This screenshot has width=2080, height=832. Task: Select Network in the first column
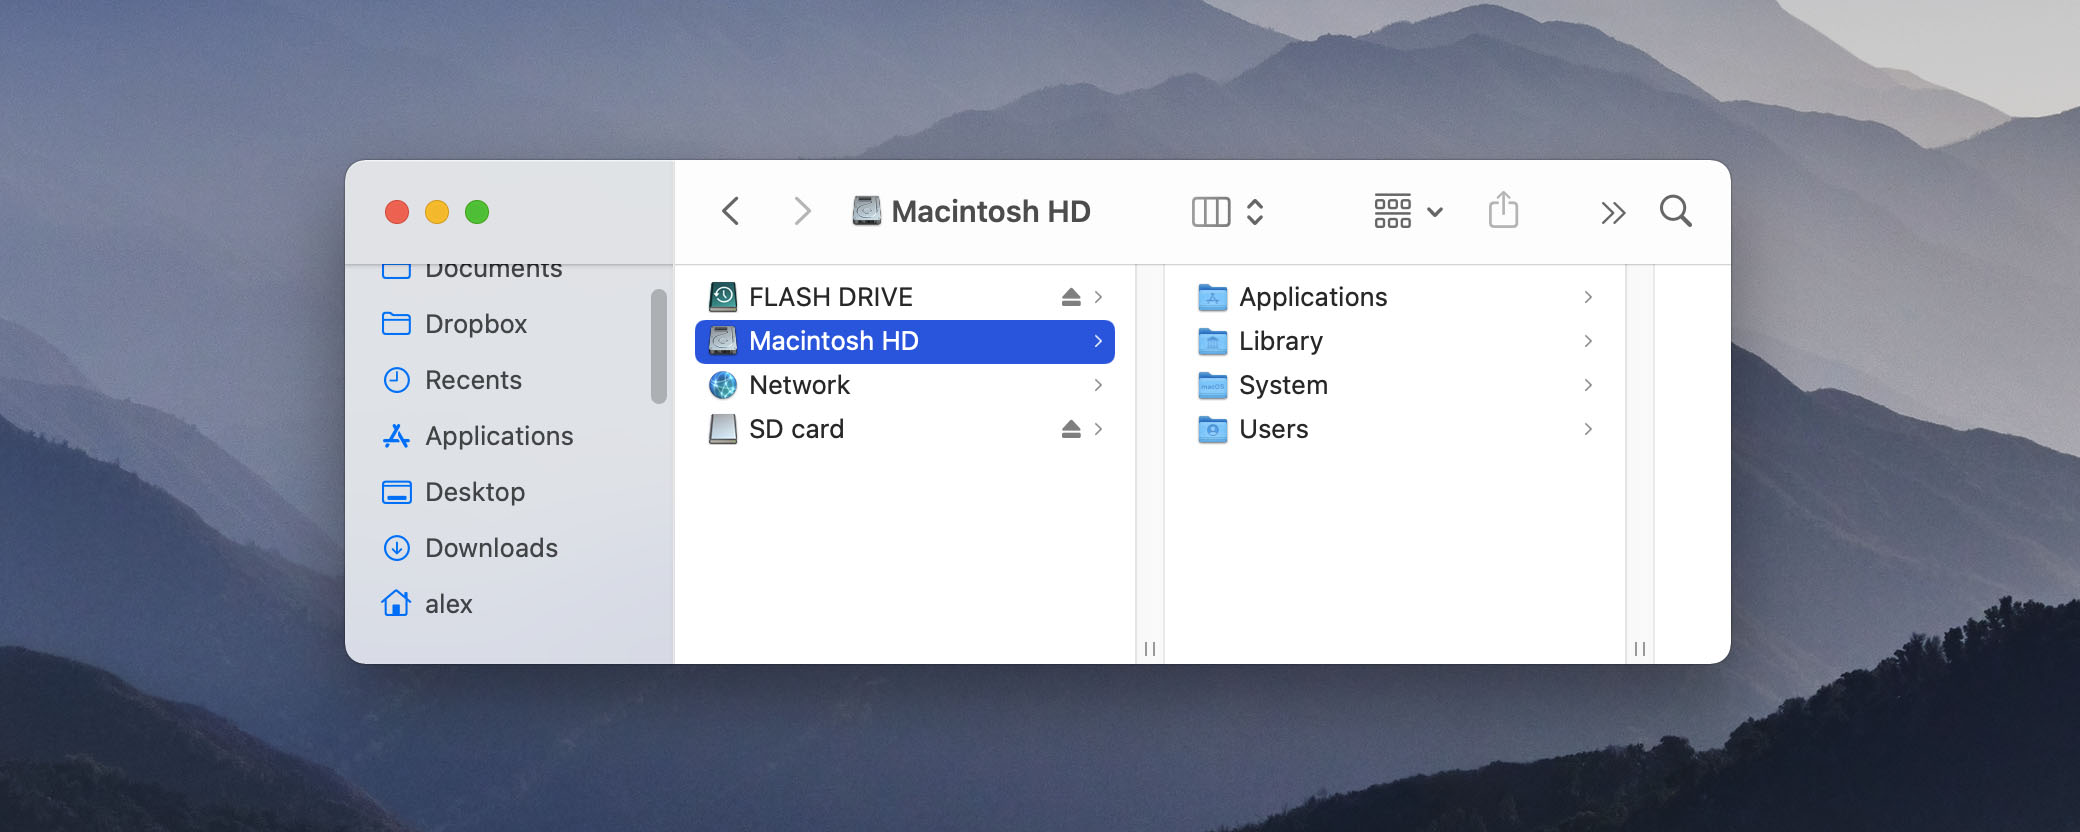[x=905, y=385]
